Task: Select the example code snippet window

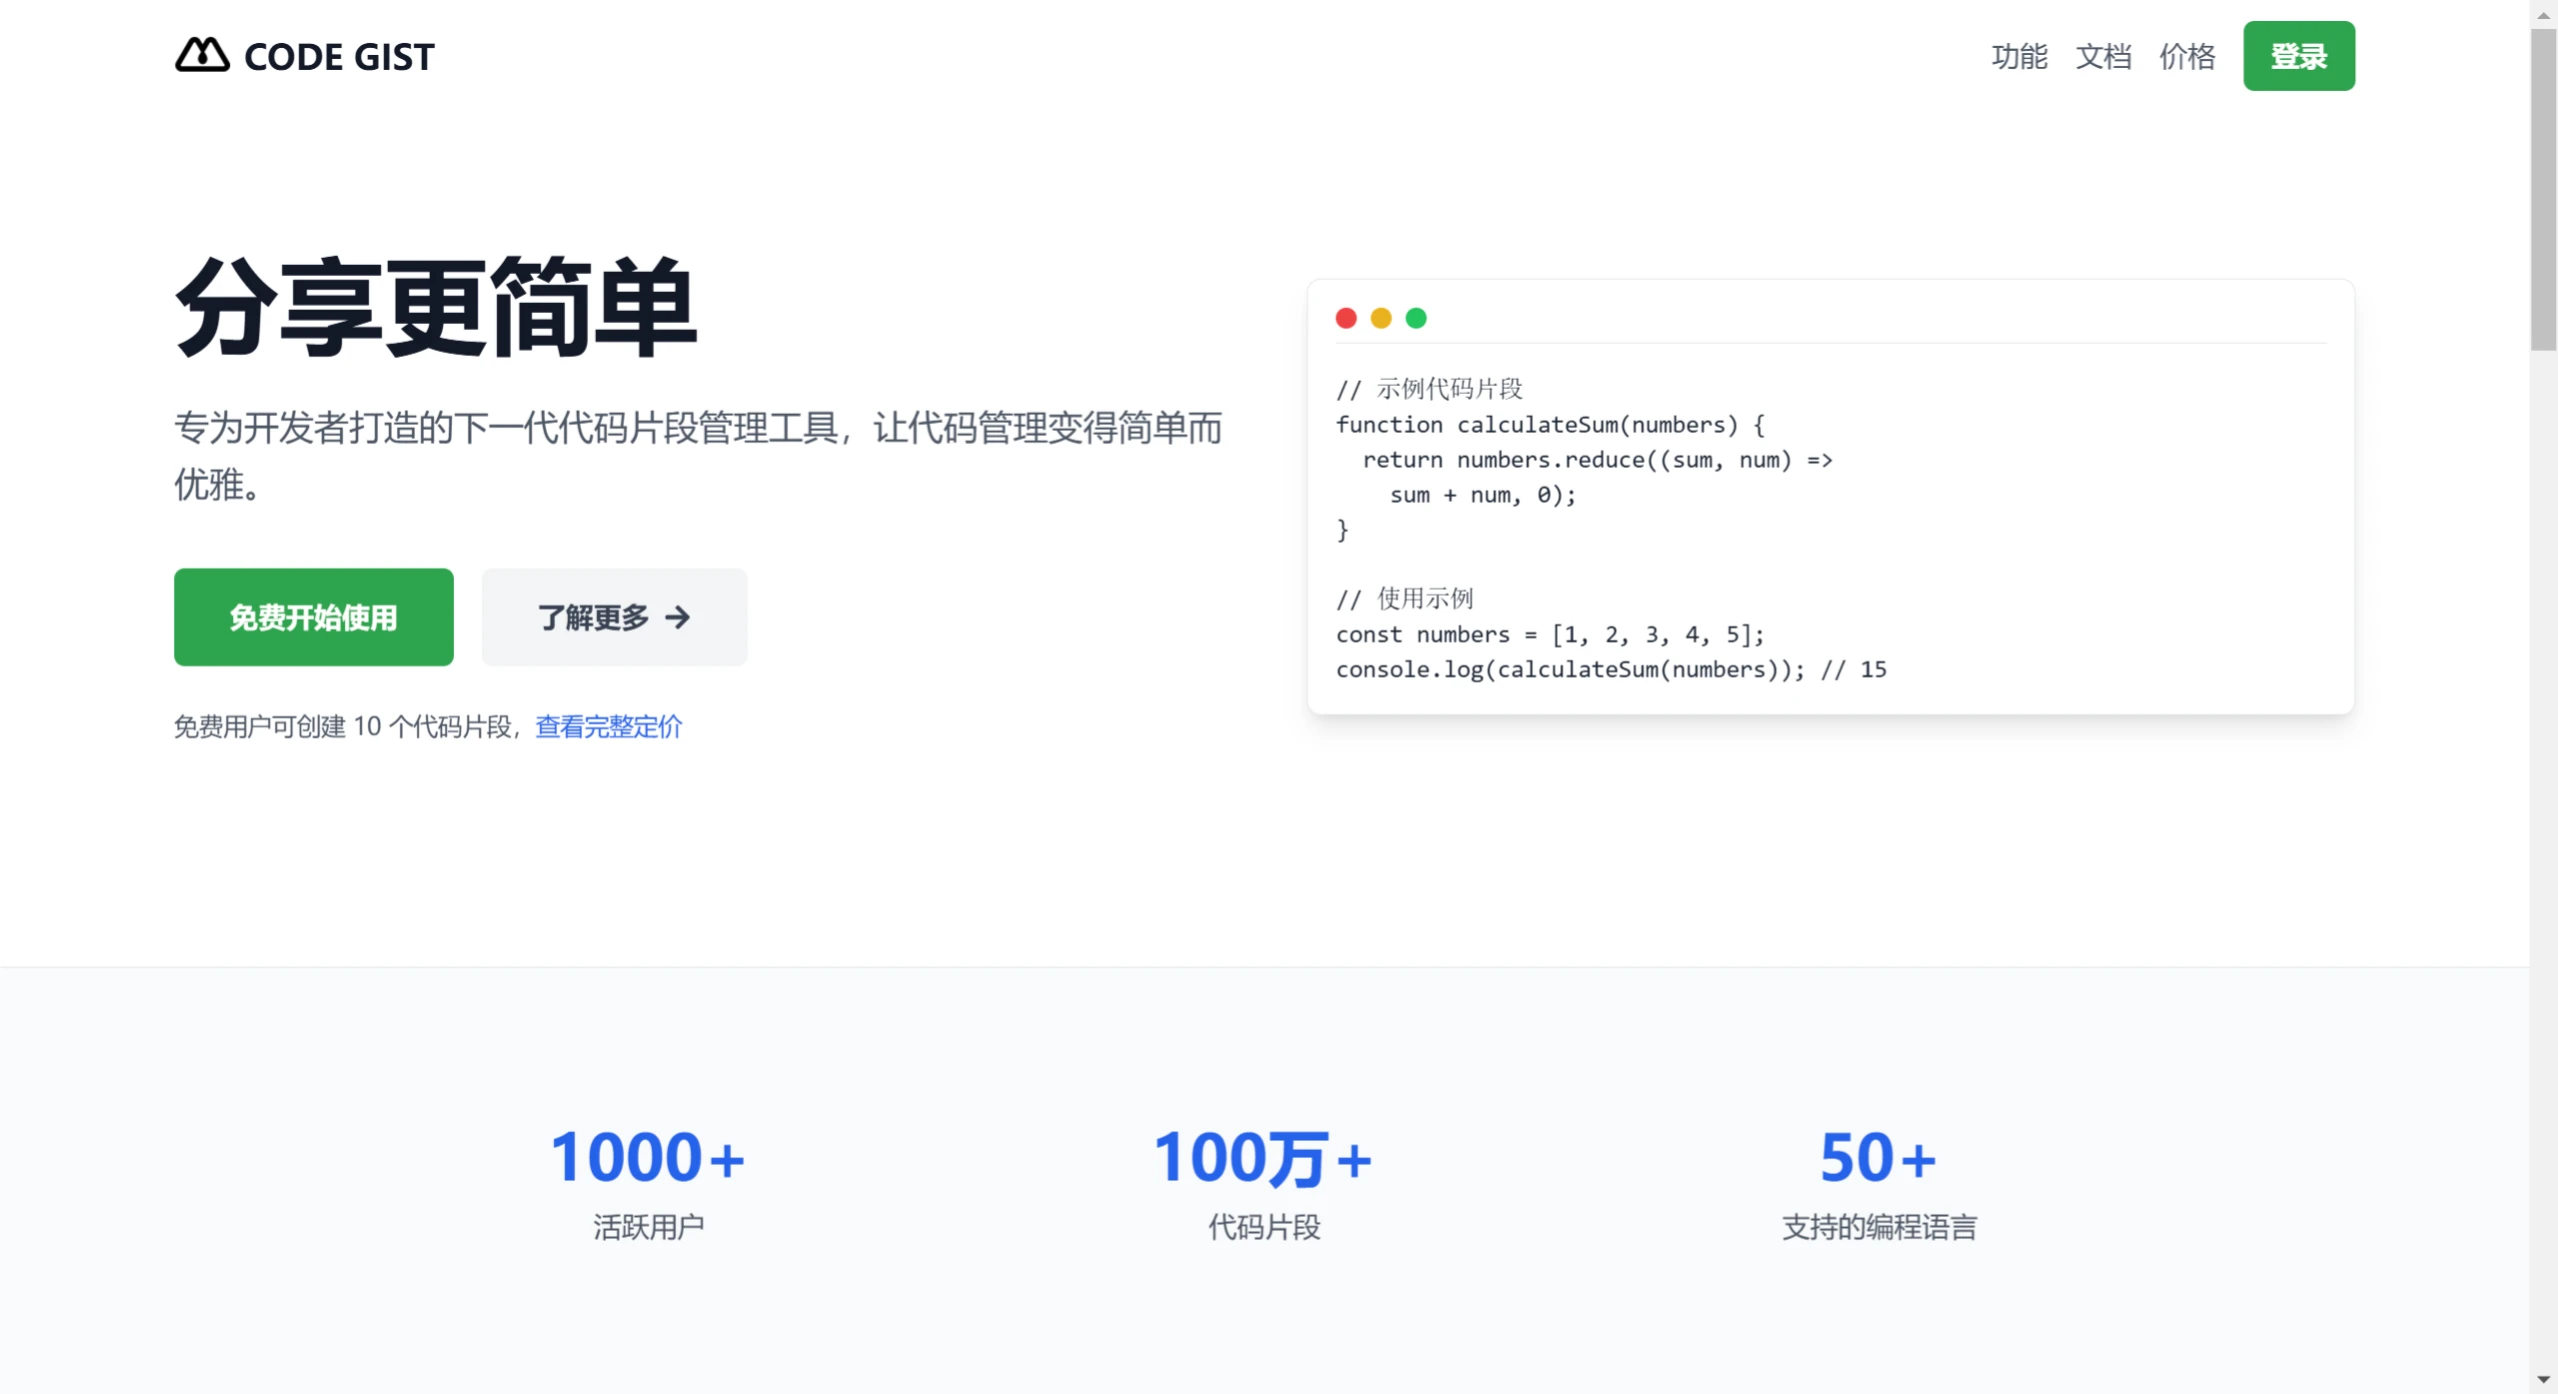Action: click(x=1830, y=495)
